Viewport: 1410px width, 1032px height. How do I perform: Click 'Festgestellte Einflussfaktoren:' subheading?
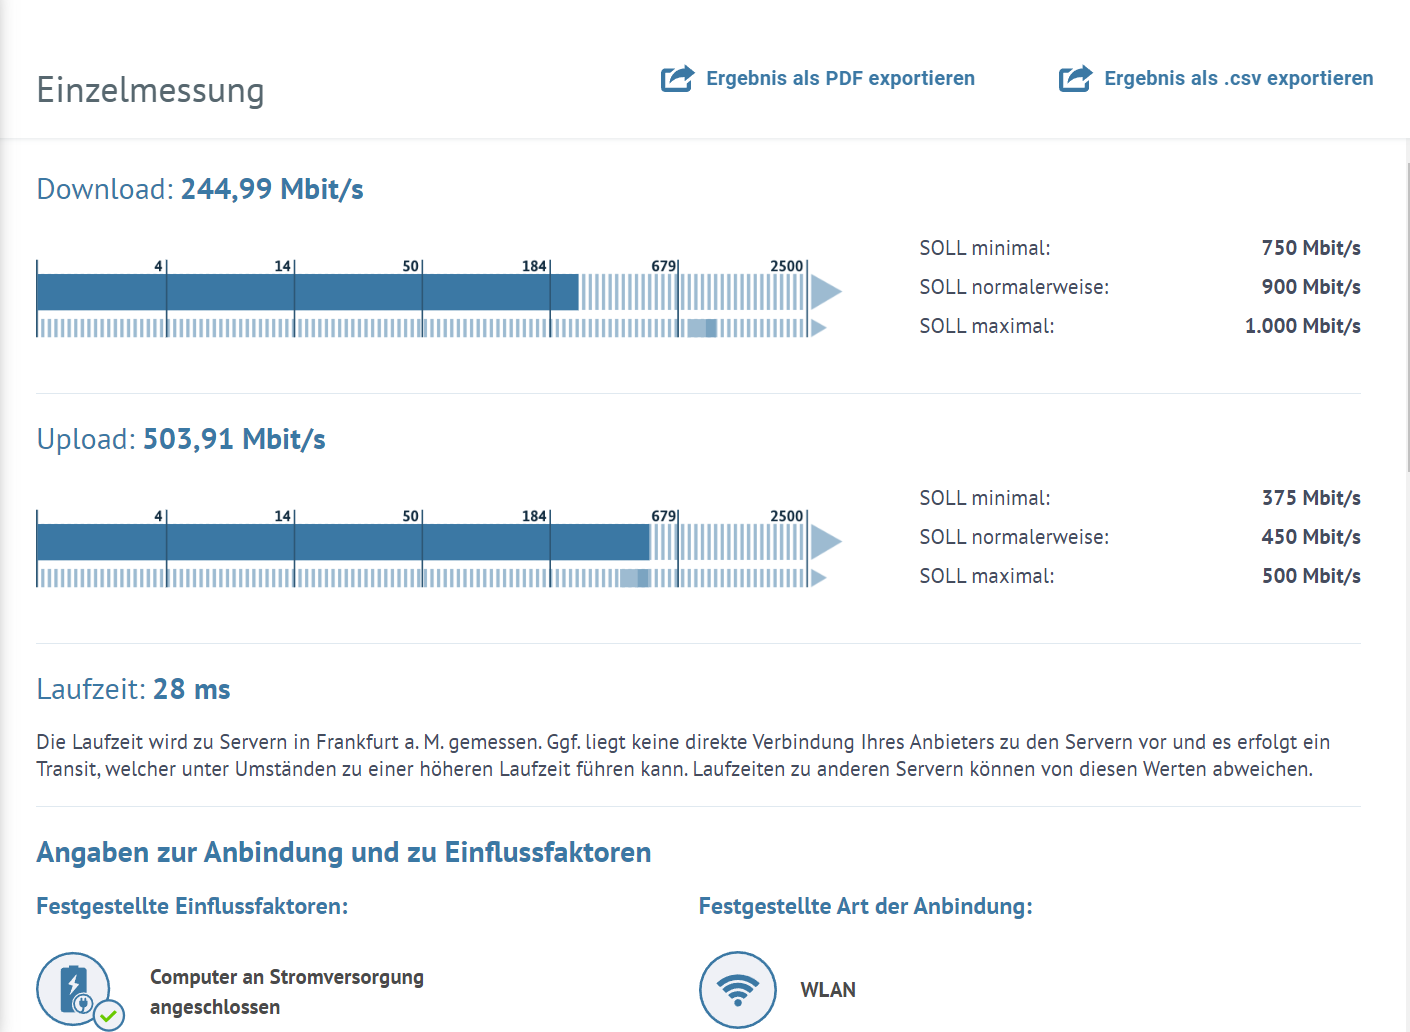[192, 906]
